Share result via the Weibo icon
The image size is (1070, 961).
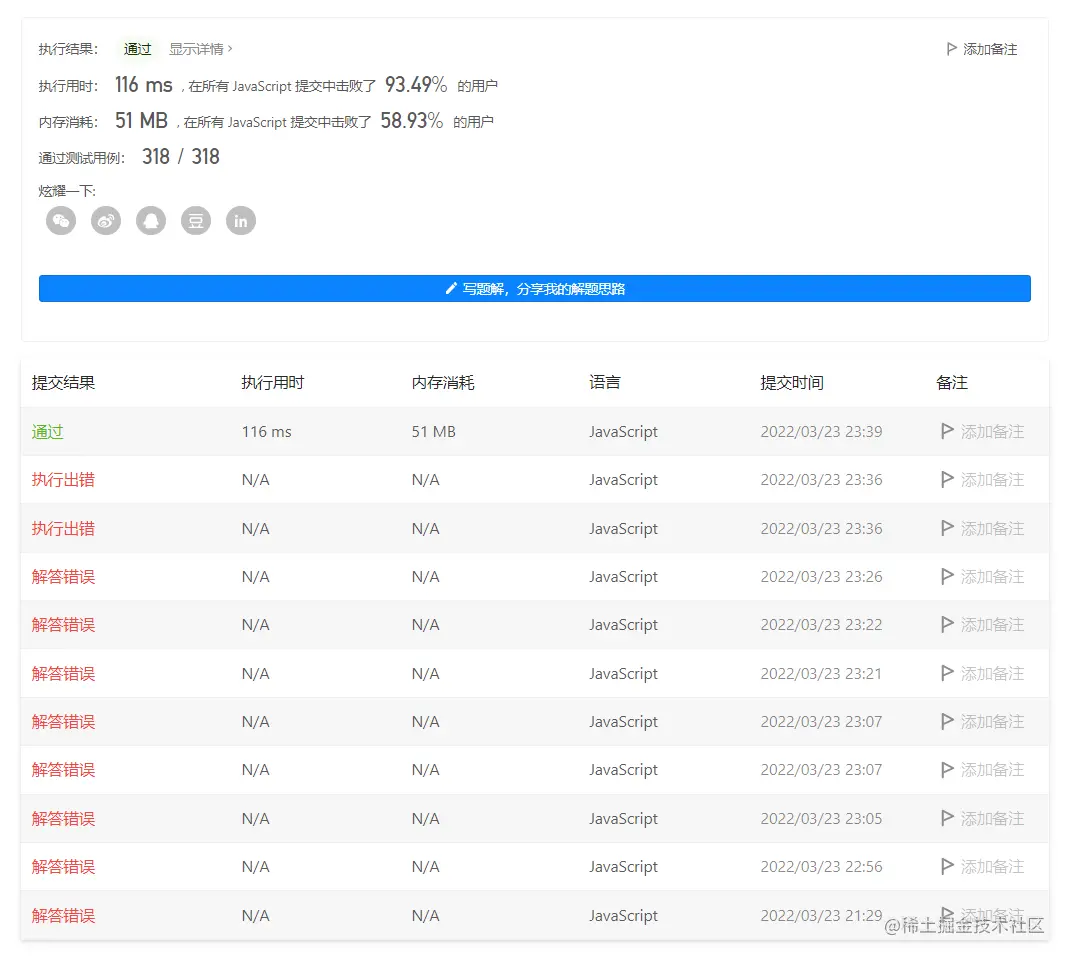click(106, 220)
